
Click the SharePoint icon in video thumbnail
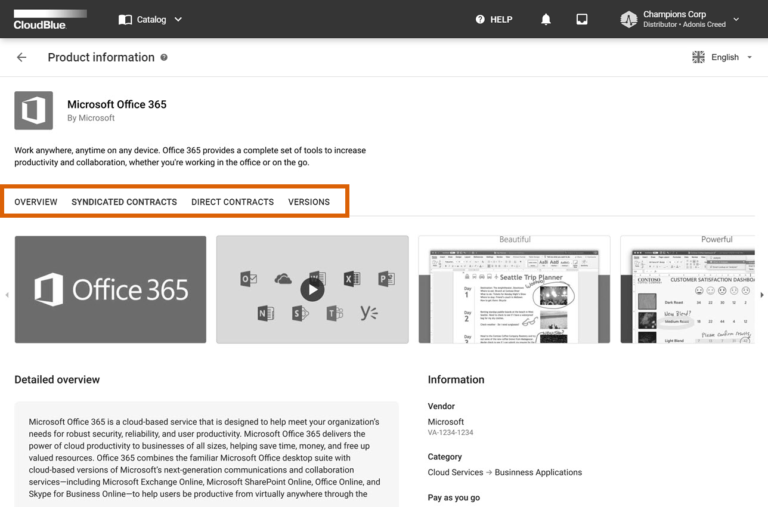300,313
